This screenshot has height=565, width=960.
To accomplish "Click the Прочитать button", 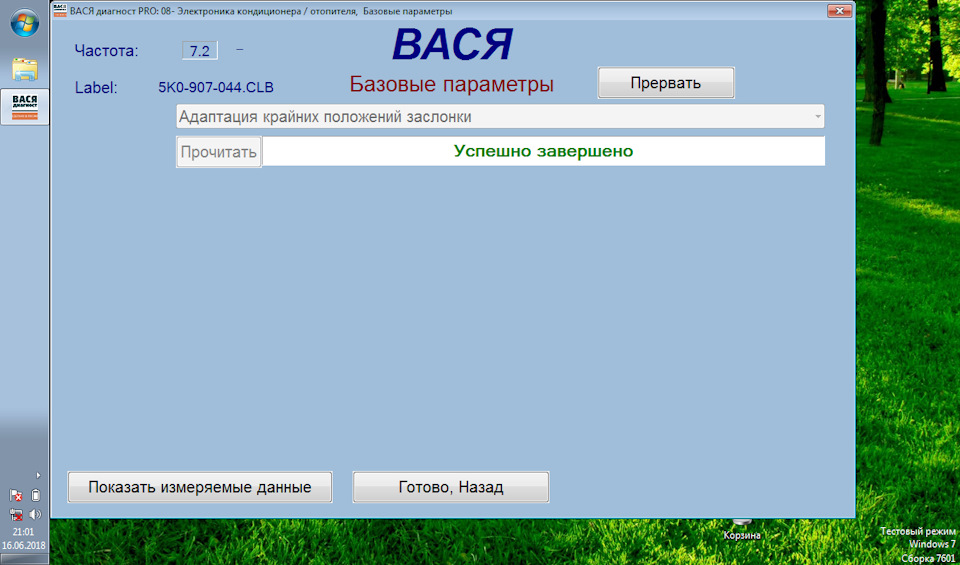I will pyautogui.click(x=219, y=152).
